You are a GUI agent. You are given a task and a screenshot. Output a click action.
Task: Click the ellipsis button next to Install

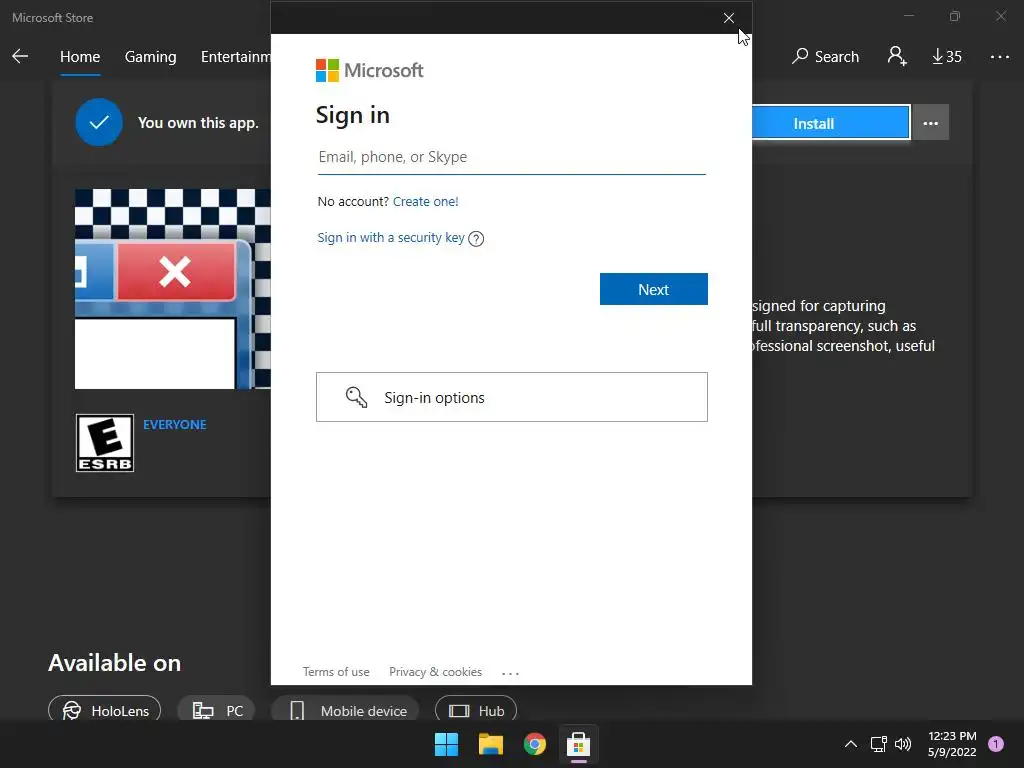[x=931, y=123]
